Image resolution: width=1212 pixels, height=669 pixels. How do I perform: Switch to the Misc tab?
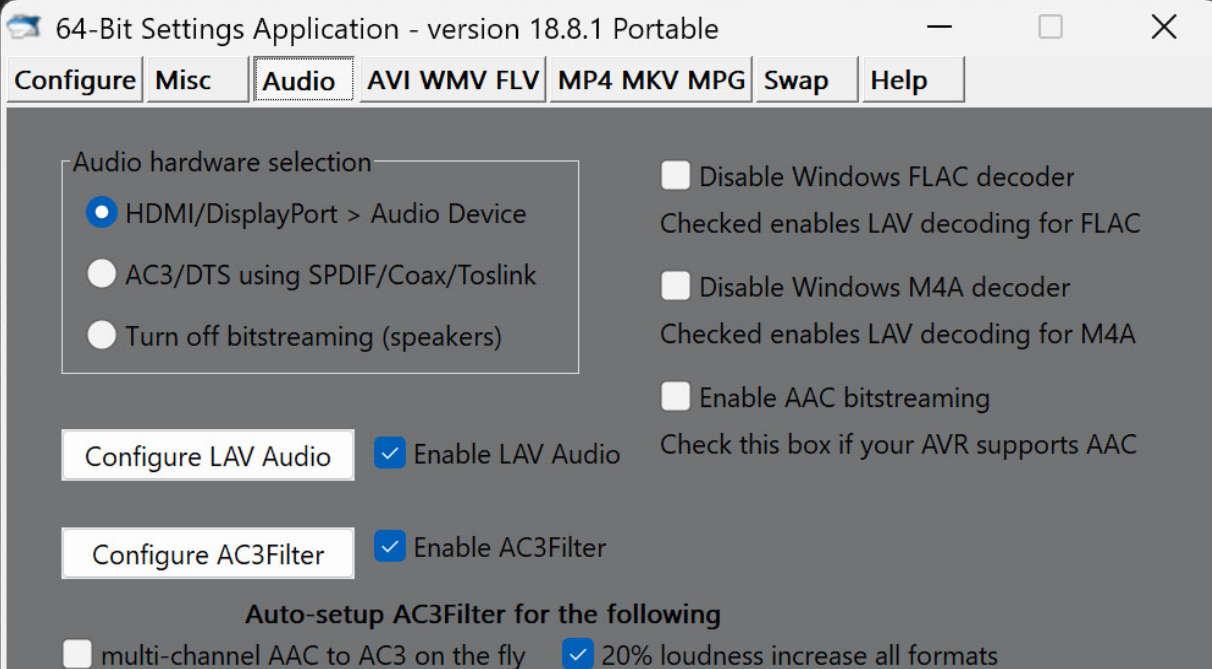coord(198,80)
